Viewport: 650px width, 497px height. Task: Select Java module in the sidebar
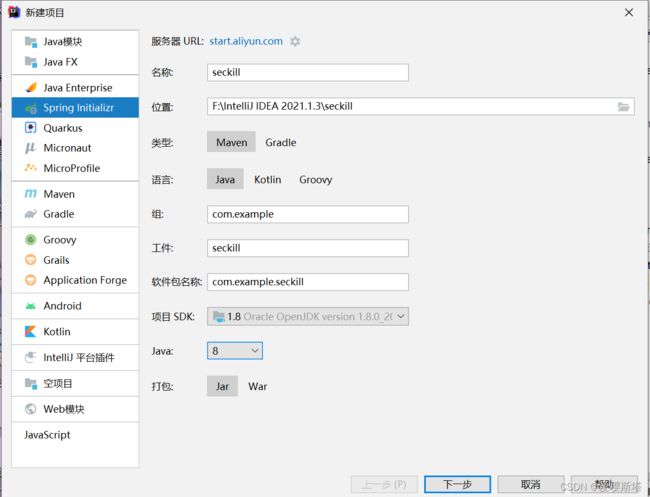coord(75,41)
